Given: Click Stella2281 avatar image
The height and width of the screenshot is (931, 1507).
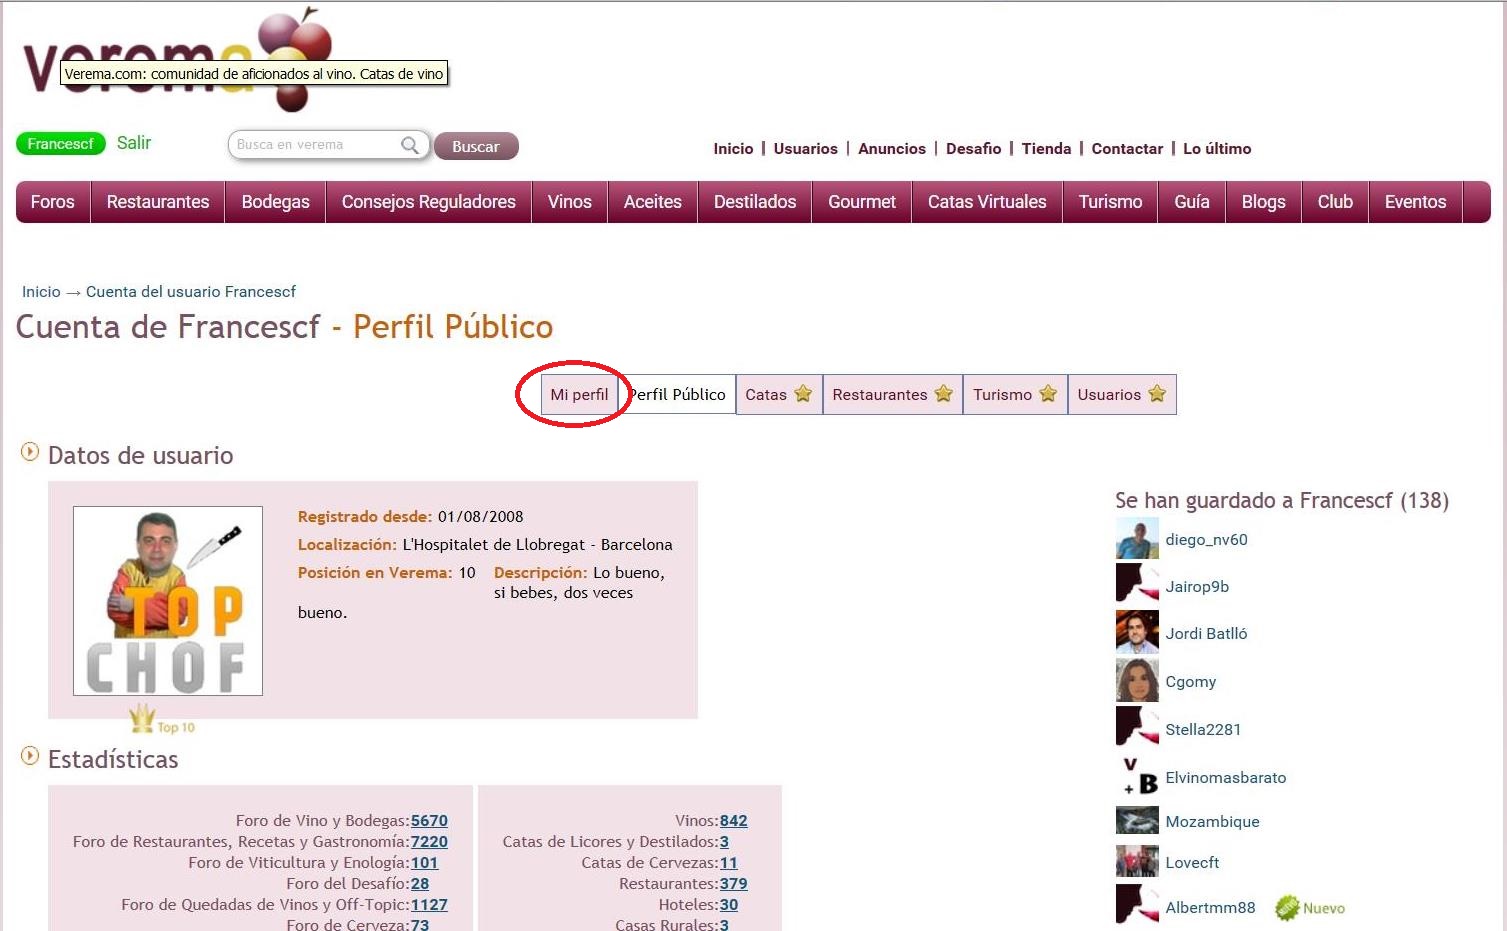Looking at the screenshot, I should click(x=1137, y=726).
